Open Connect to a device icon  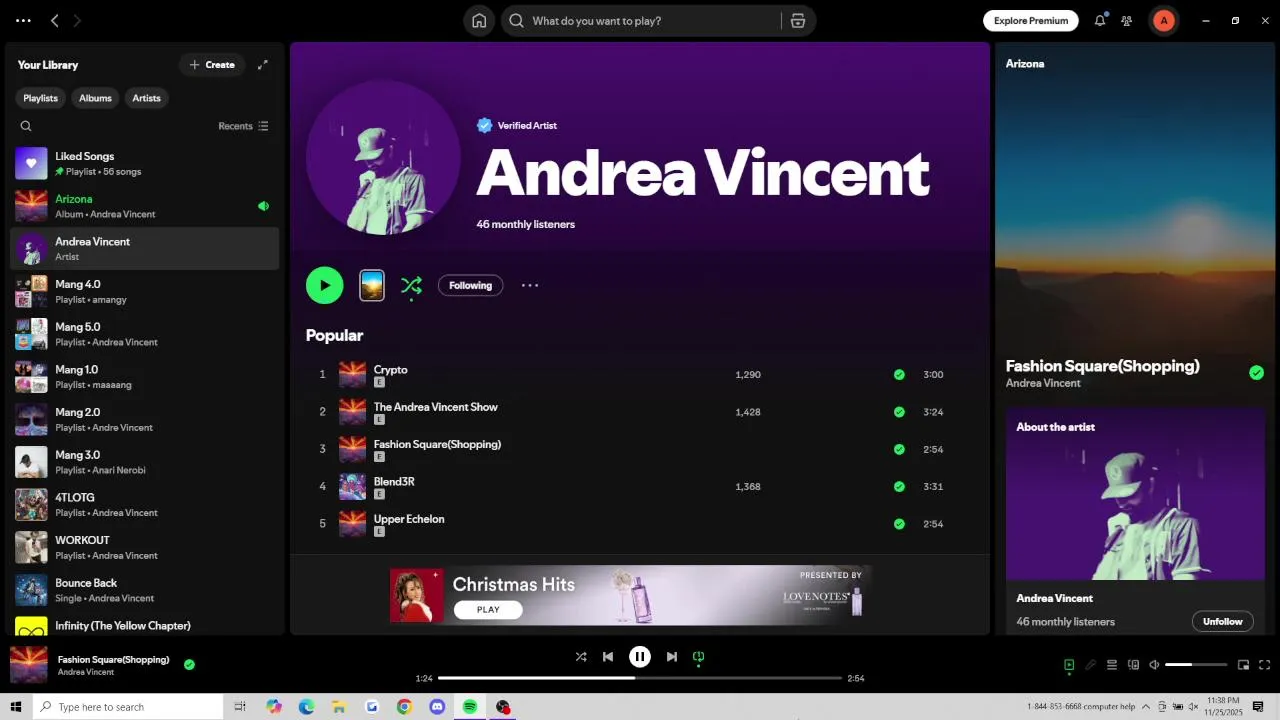point(1133,665)
